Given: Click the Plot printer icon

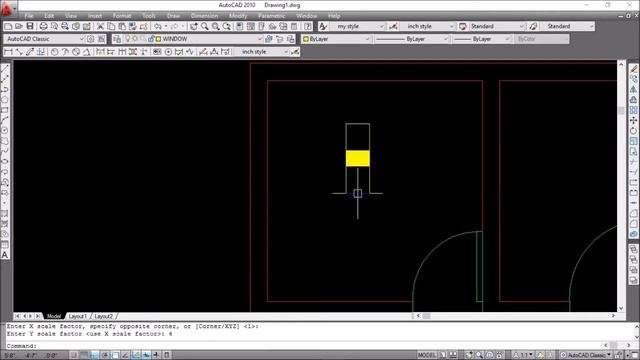Looking at the screenshot, I should coord(43,27).
